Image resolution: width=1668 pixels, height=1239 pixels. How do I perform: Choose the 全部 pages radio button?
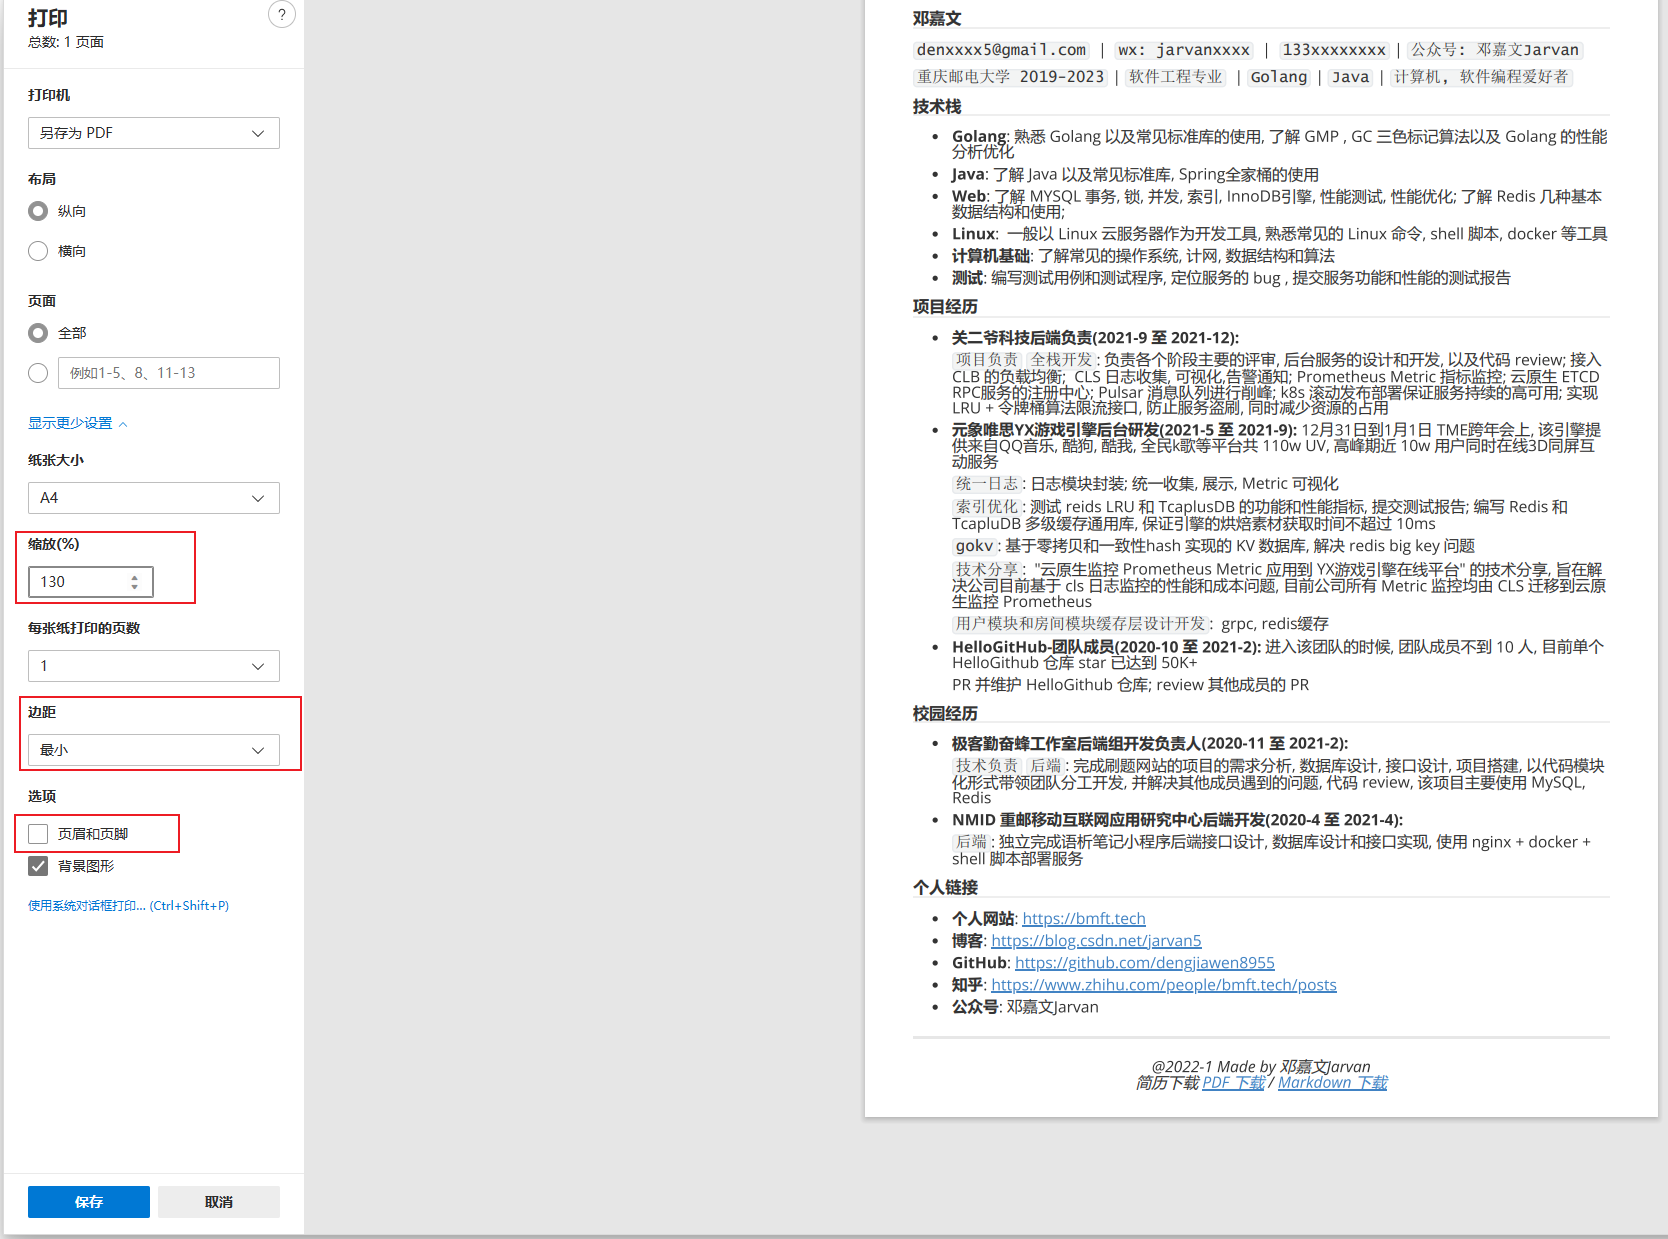pyautogui.click(x=38, y=333)
